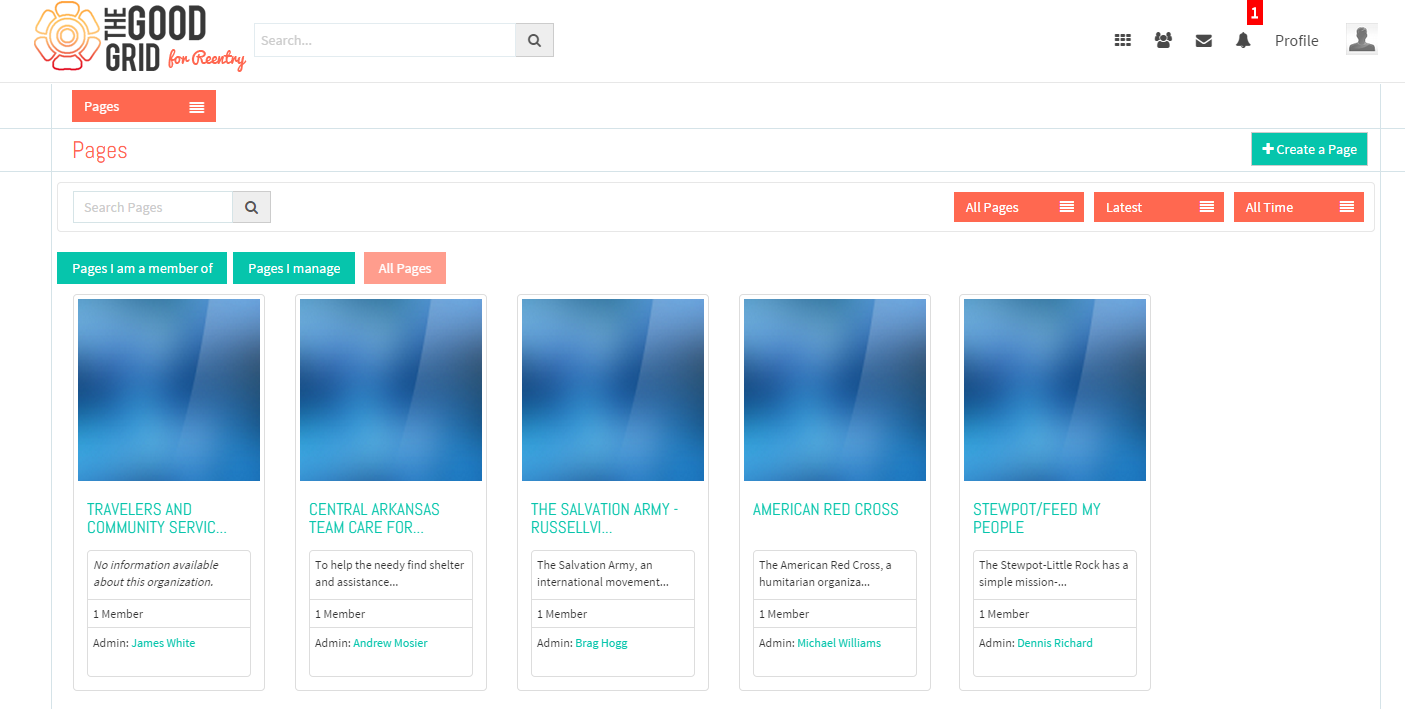Screen dimensions: 1405x709
Task: Click admin link Brag Hogg
Action: coord(601,643)
